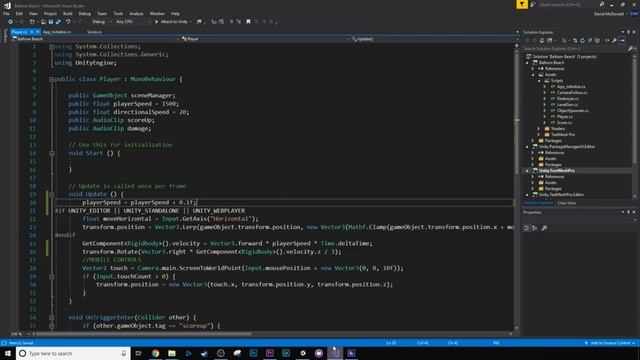Open the Debug solution configuration dropdown

pos(101,22)
